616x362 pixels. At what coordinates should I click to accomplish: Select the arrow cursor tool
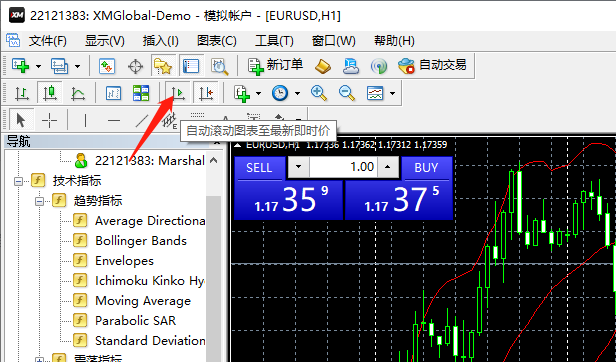(21, 119)
